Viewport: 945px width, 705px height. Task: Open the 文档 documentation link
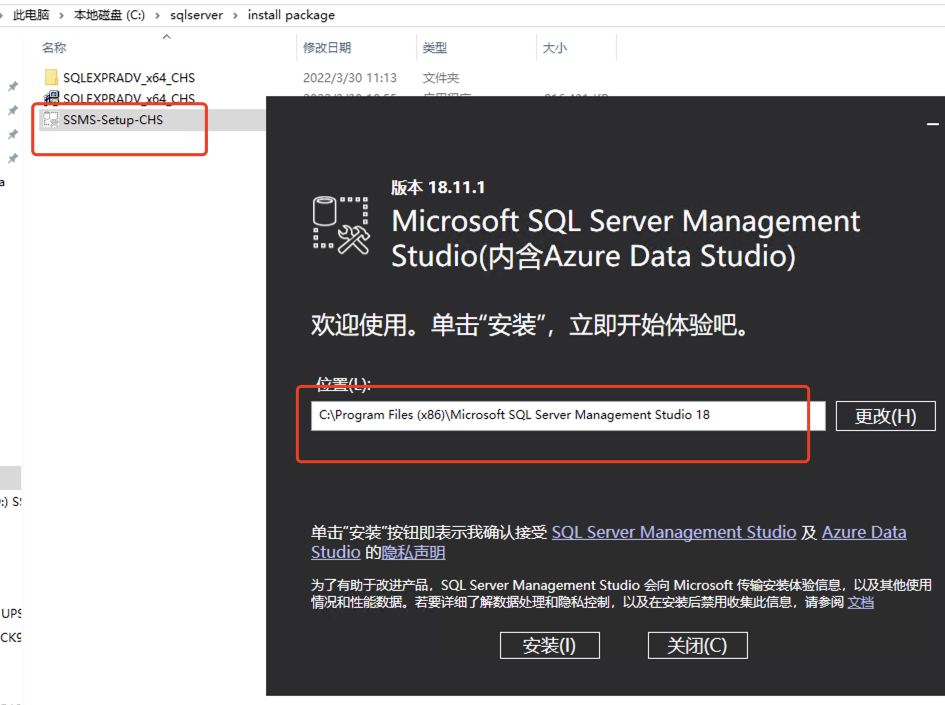860,602
